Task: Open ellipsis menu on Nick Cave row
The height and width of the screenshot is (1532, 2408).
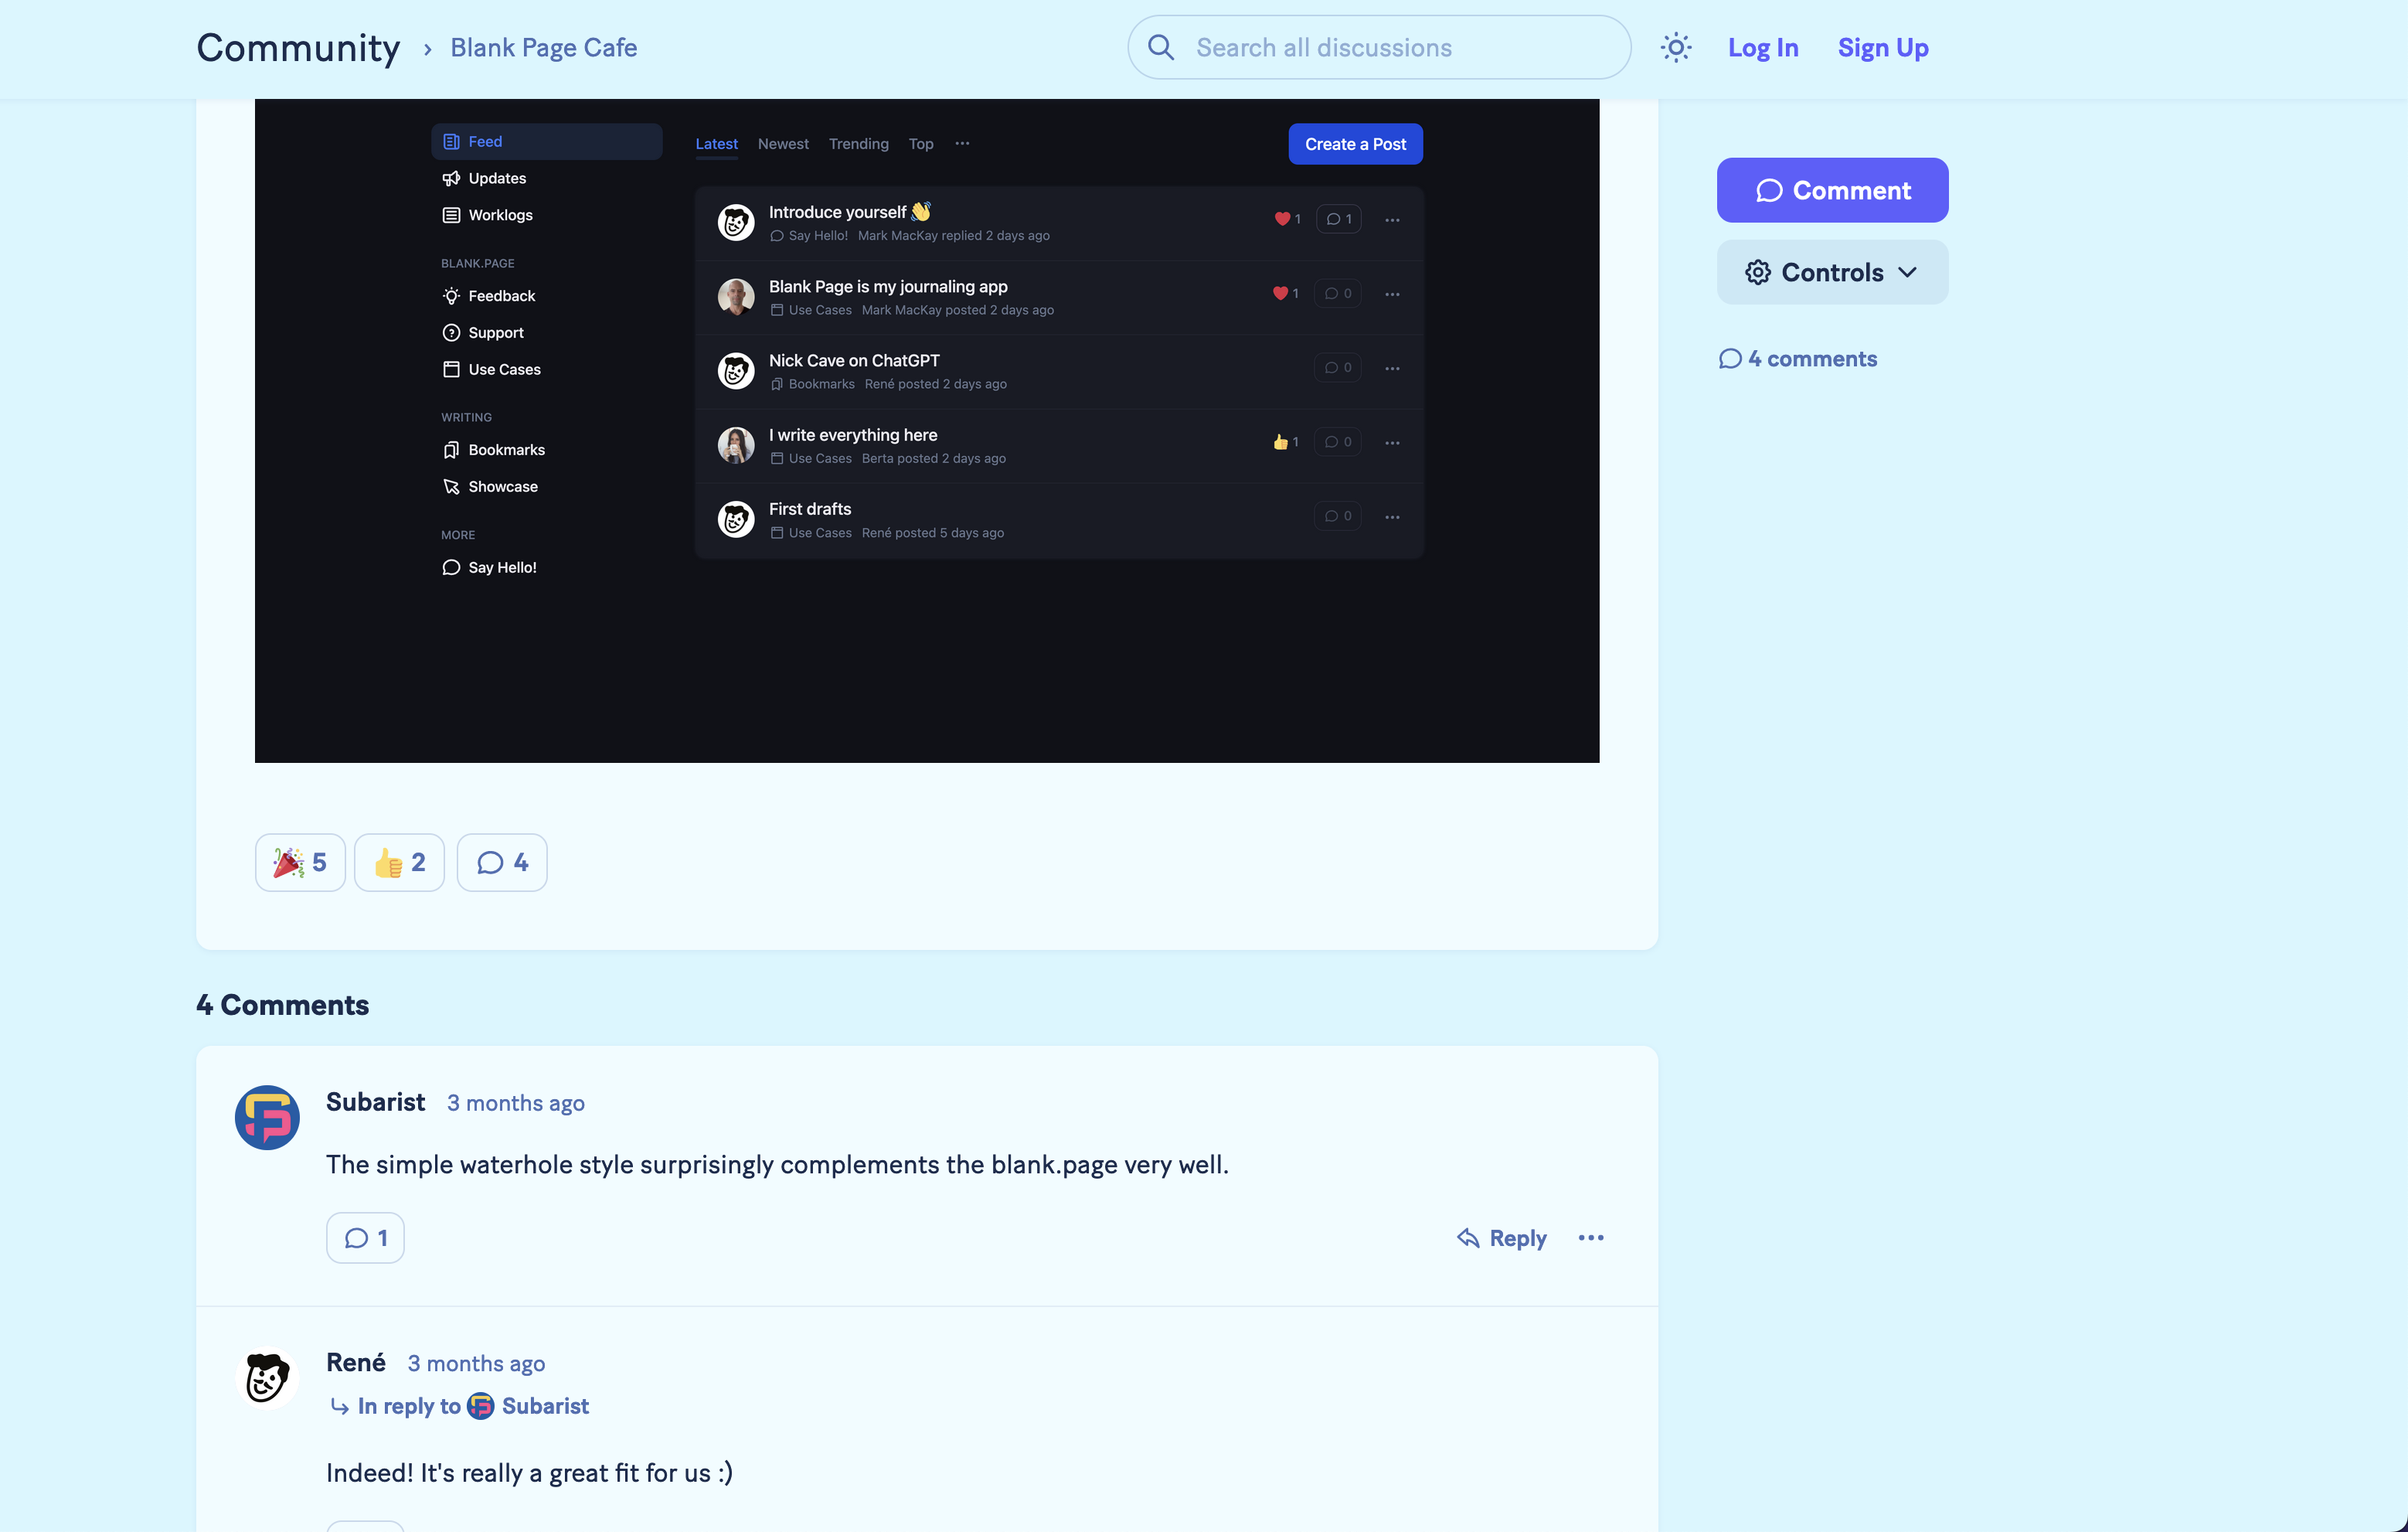Action: click(1392, 369)
